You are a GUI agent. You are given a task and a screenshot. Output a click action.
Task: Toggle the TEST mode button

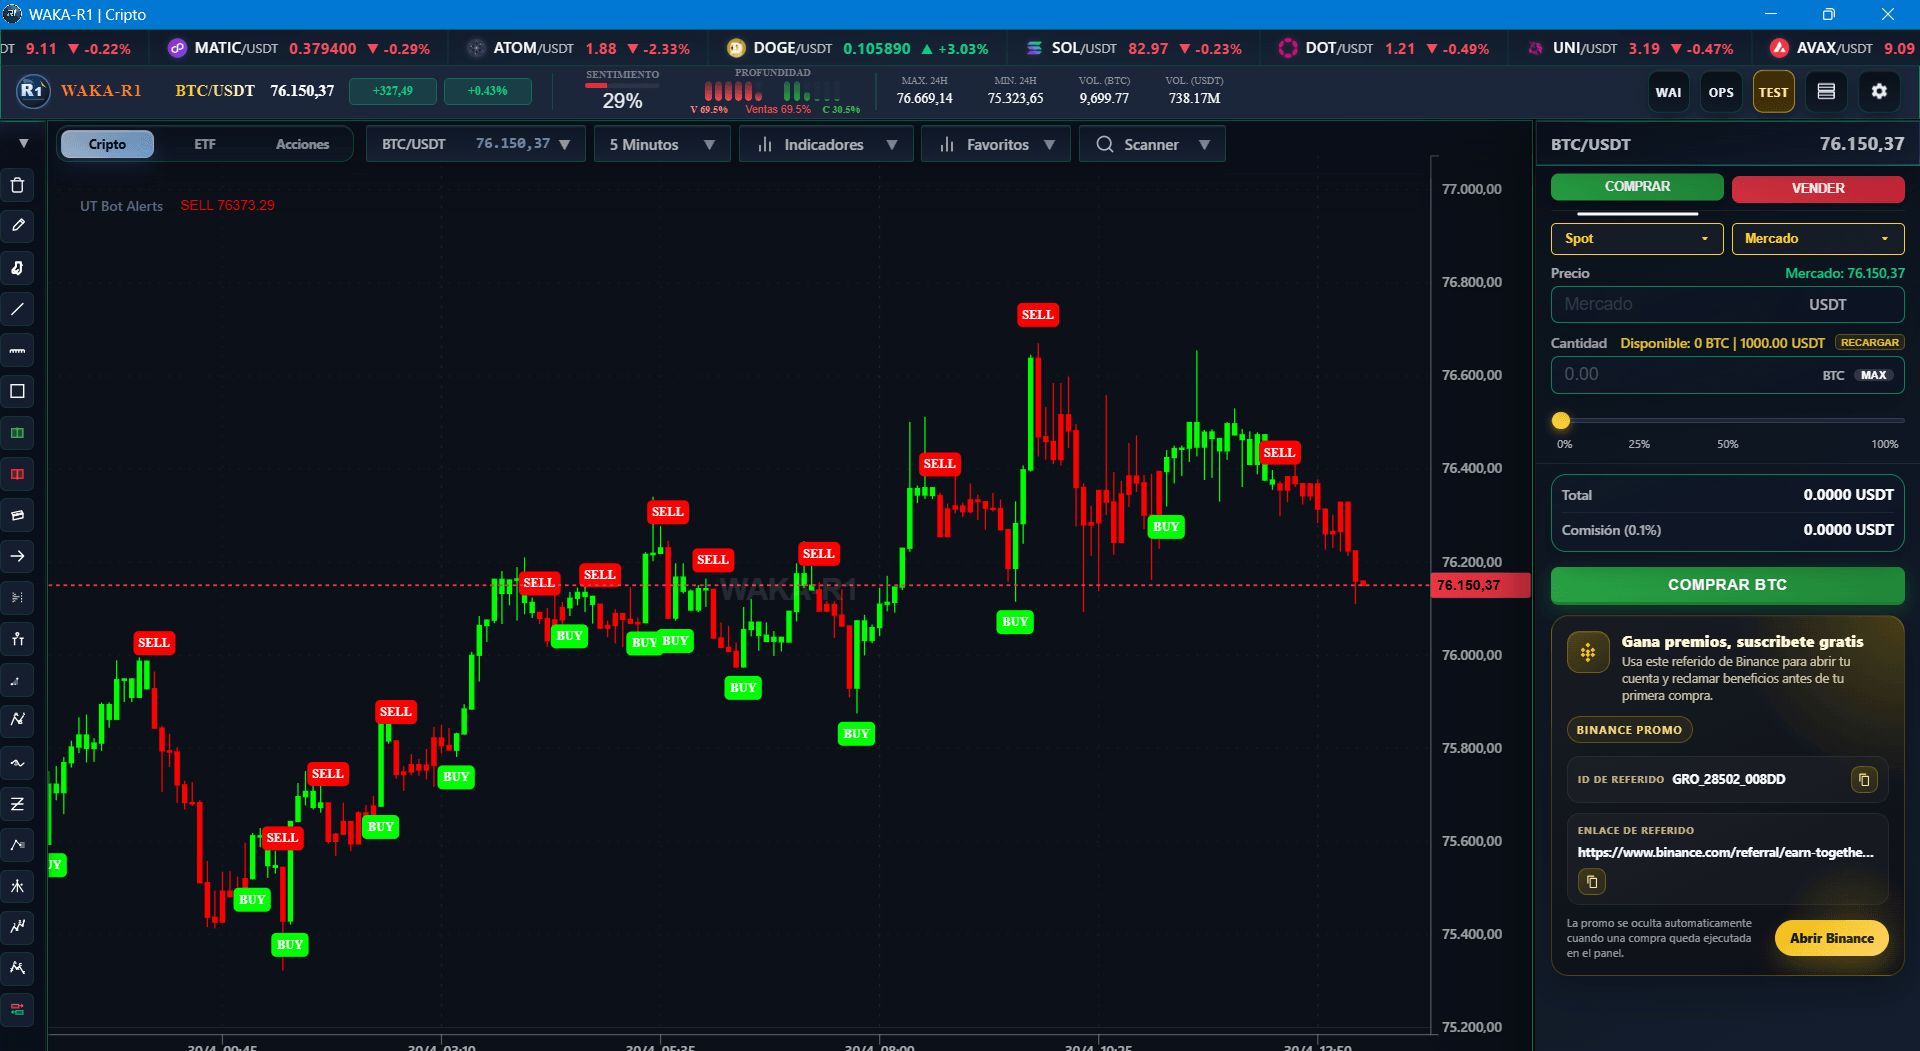[1773, 92]
